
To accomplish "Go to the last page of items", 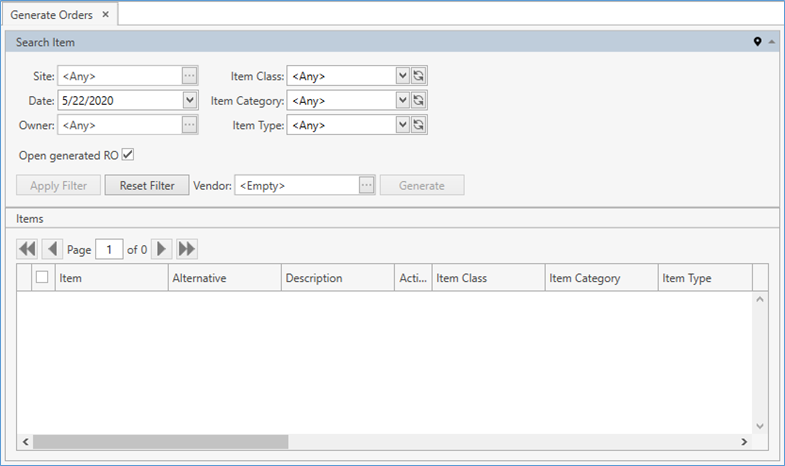I will point(187,249).
